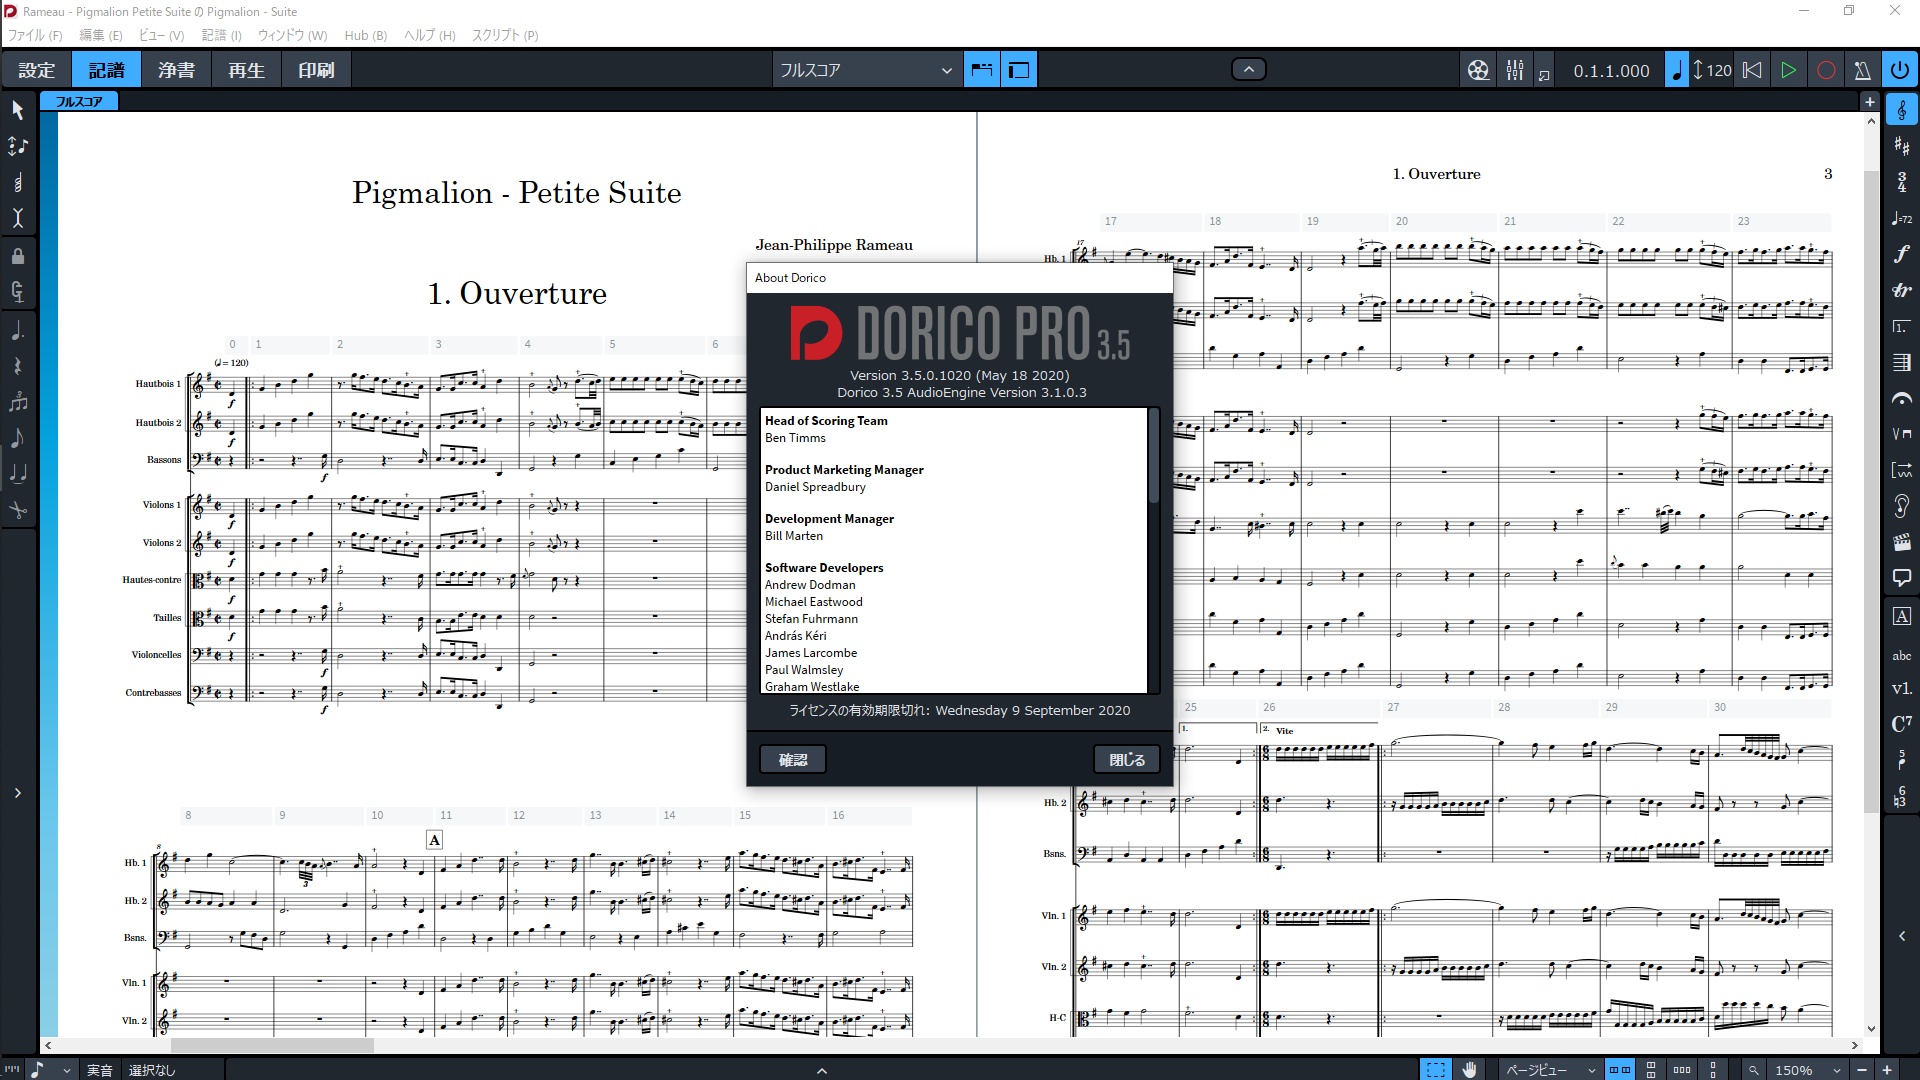Click 閉じる button in About Dorico dialog

click(1127, 760)
